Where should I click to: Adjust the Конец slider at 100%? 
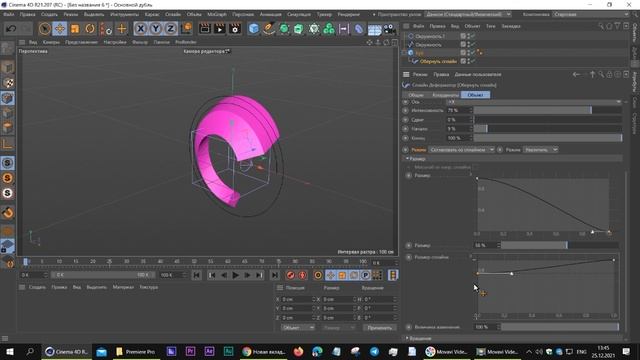(548, 138)
